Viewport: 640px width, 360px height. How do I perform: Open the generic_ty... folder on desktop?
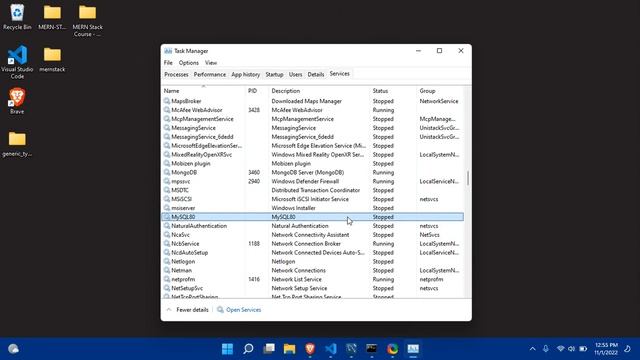(17, 144)
